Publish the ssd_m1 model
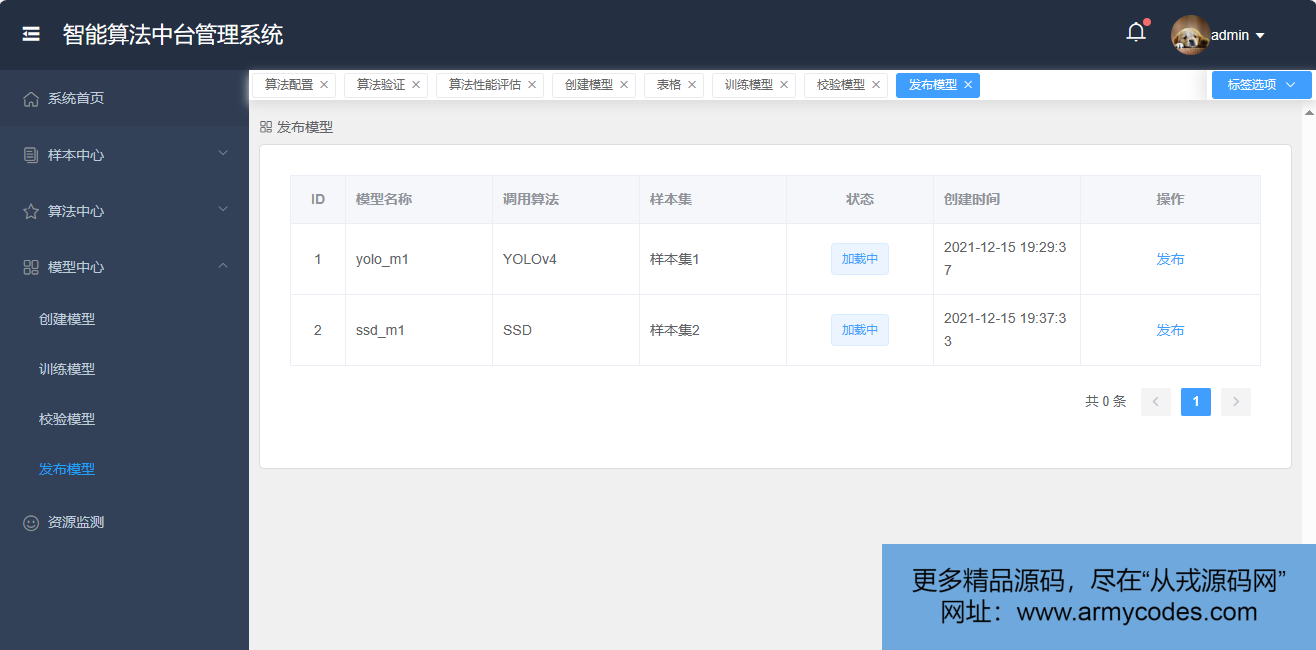1316x650 pixels. click(x=1170, y=330)
